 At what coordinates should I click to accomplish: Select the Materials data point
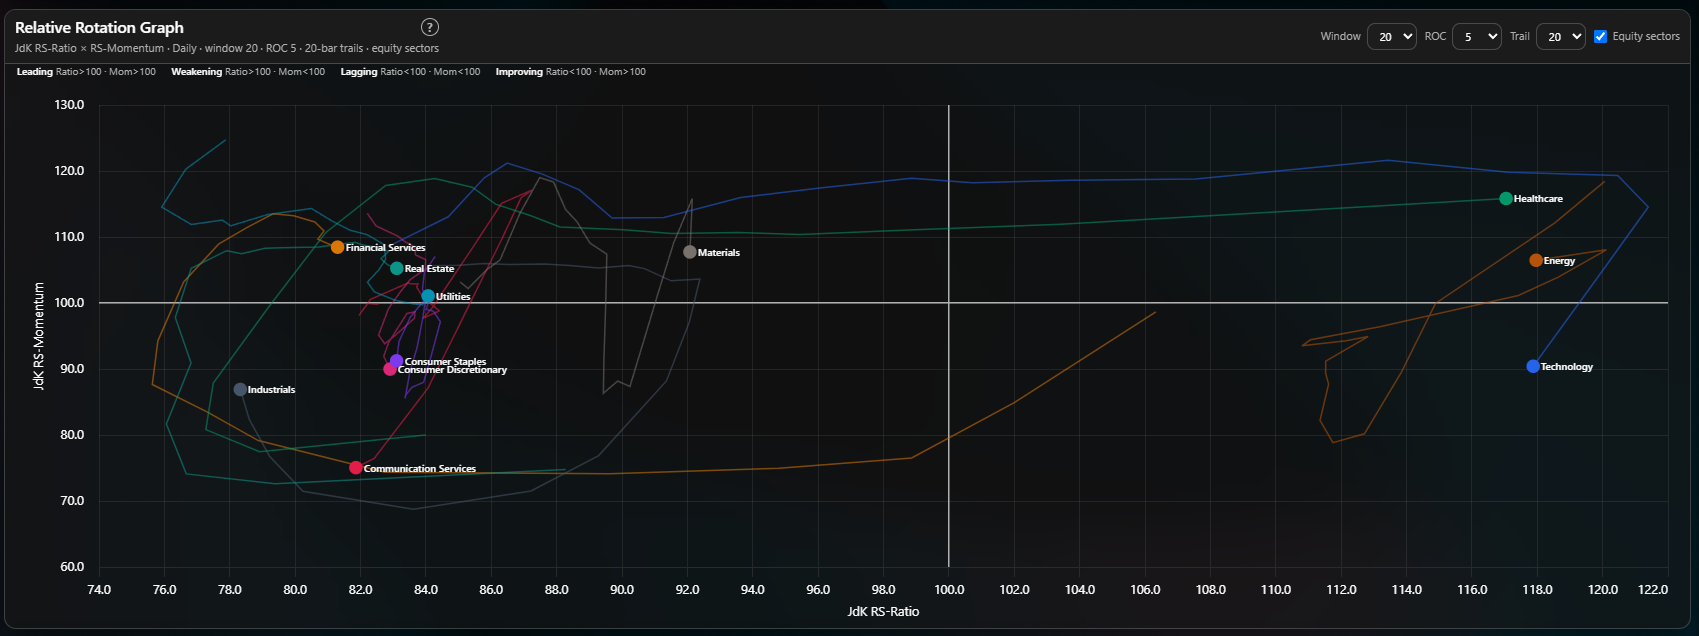tap(690, 252)
